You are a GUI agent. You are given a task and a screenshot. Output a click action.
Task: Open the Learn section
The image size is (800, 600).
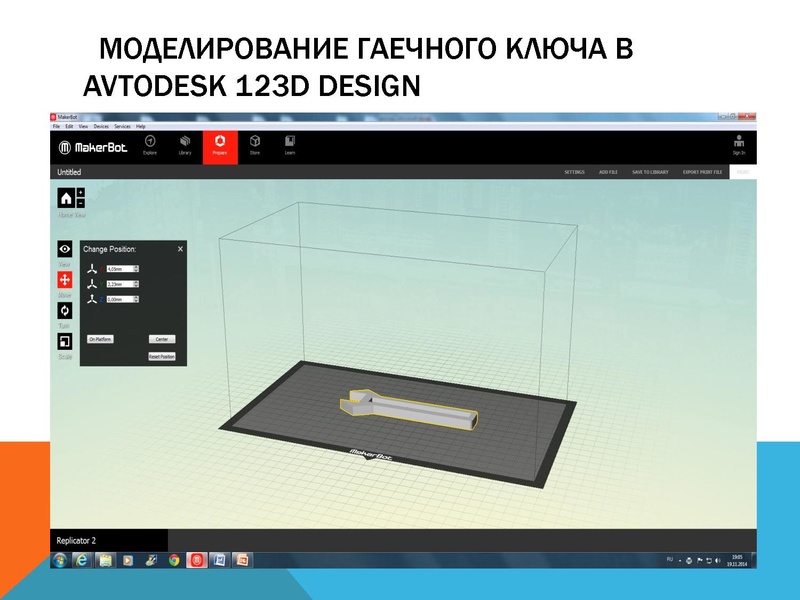click(288, 146)
